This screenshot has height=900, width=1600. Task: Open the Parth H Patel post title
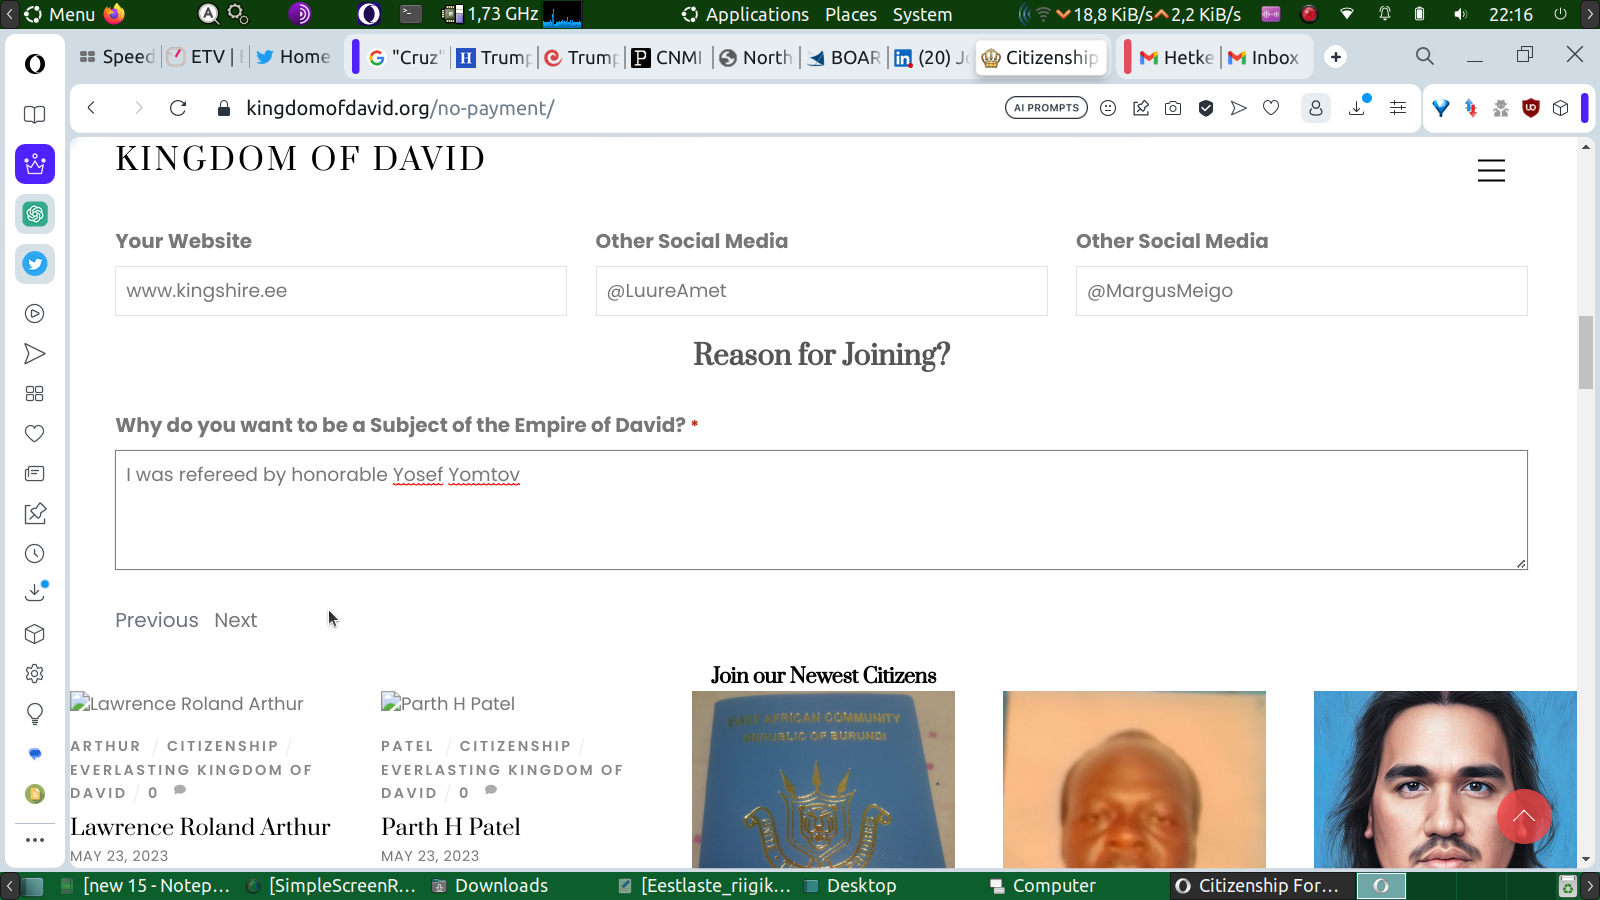tap(451, 827)
